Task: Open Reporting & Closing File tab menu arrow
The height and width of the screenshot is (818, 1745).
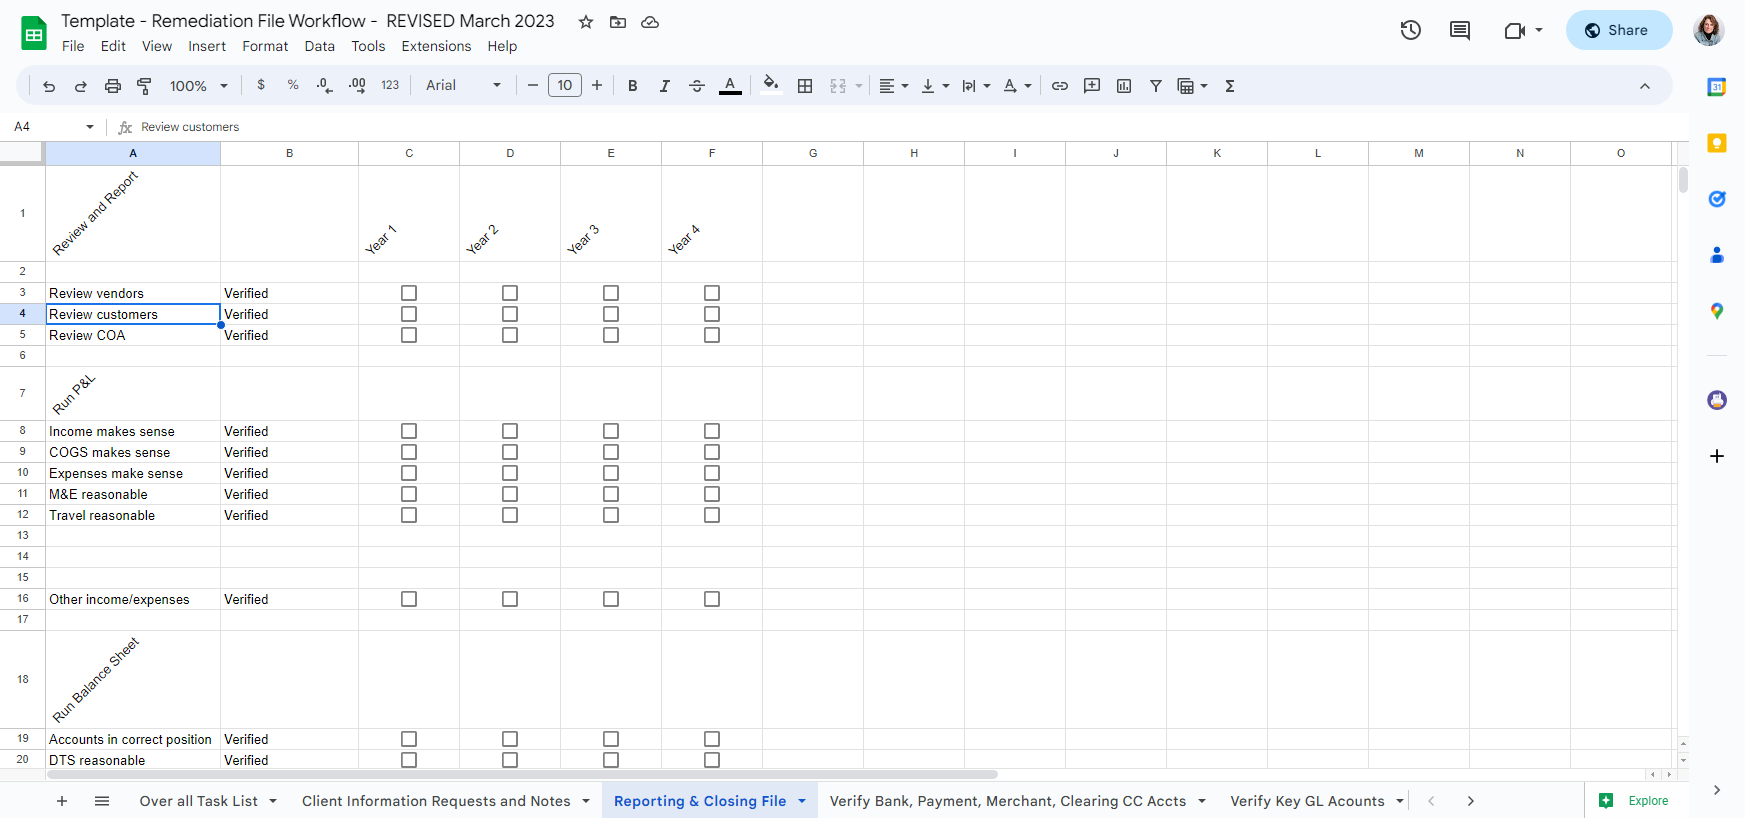Action: [802, 801]
